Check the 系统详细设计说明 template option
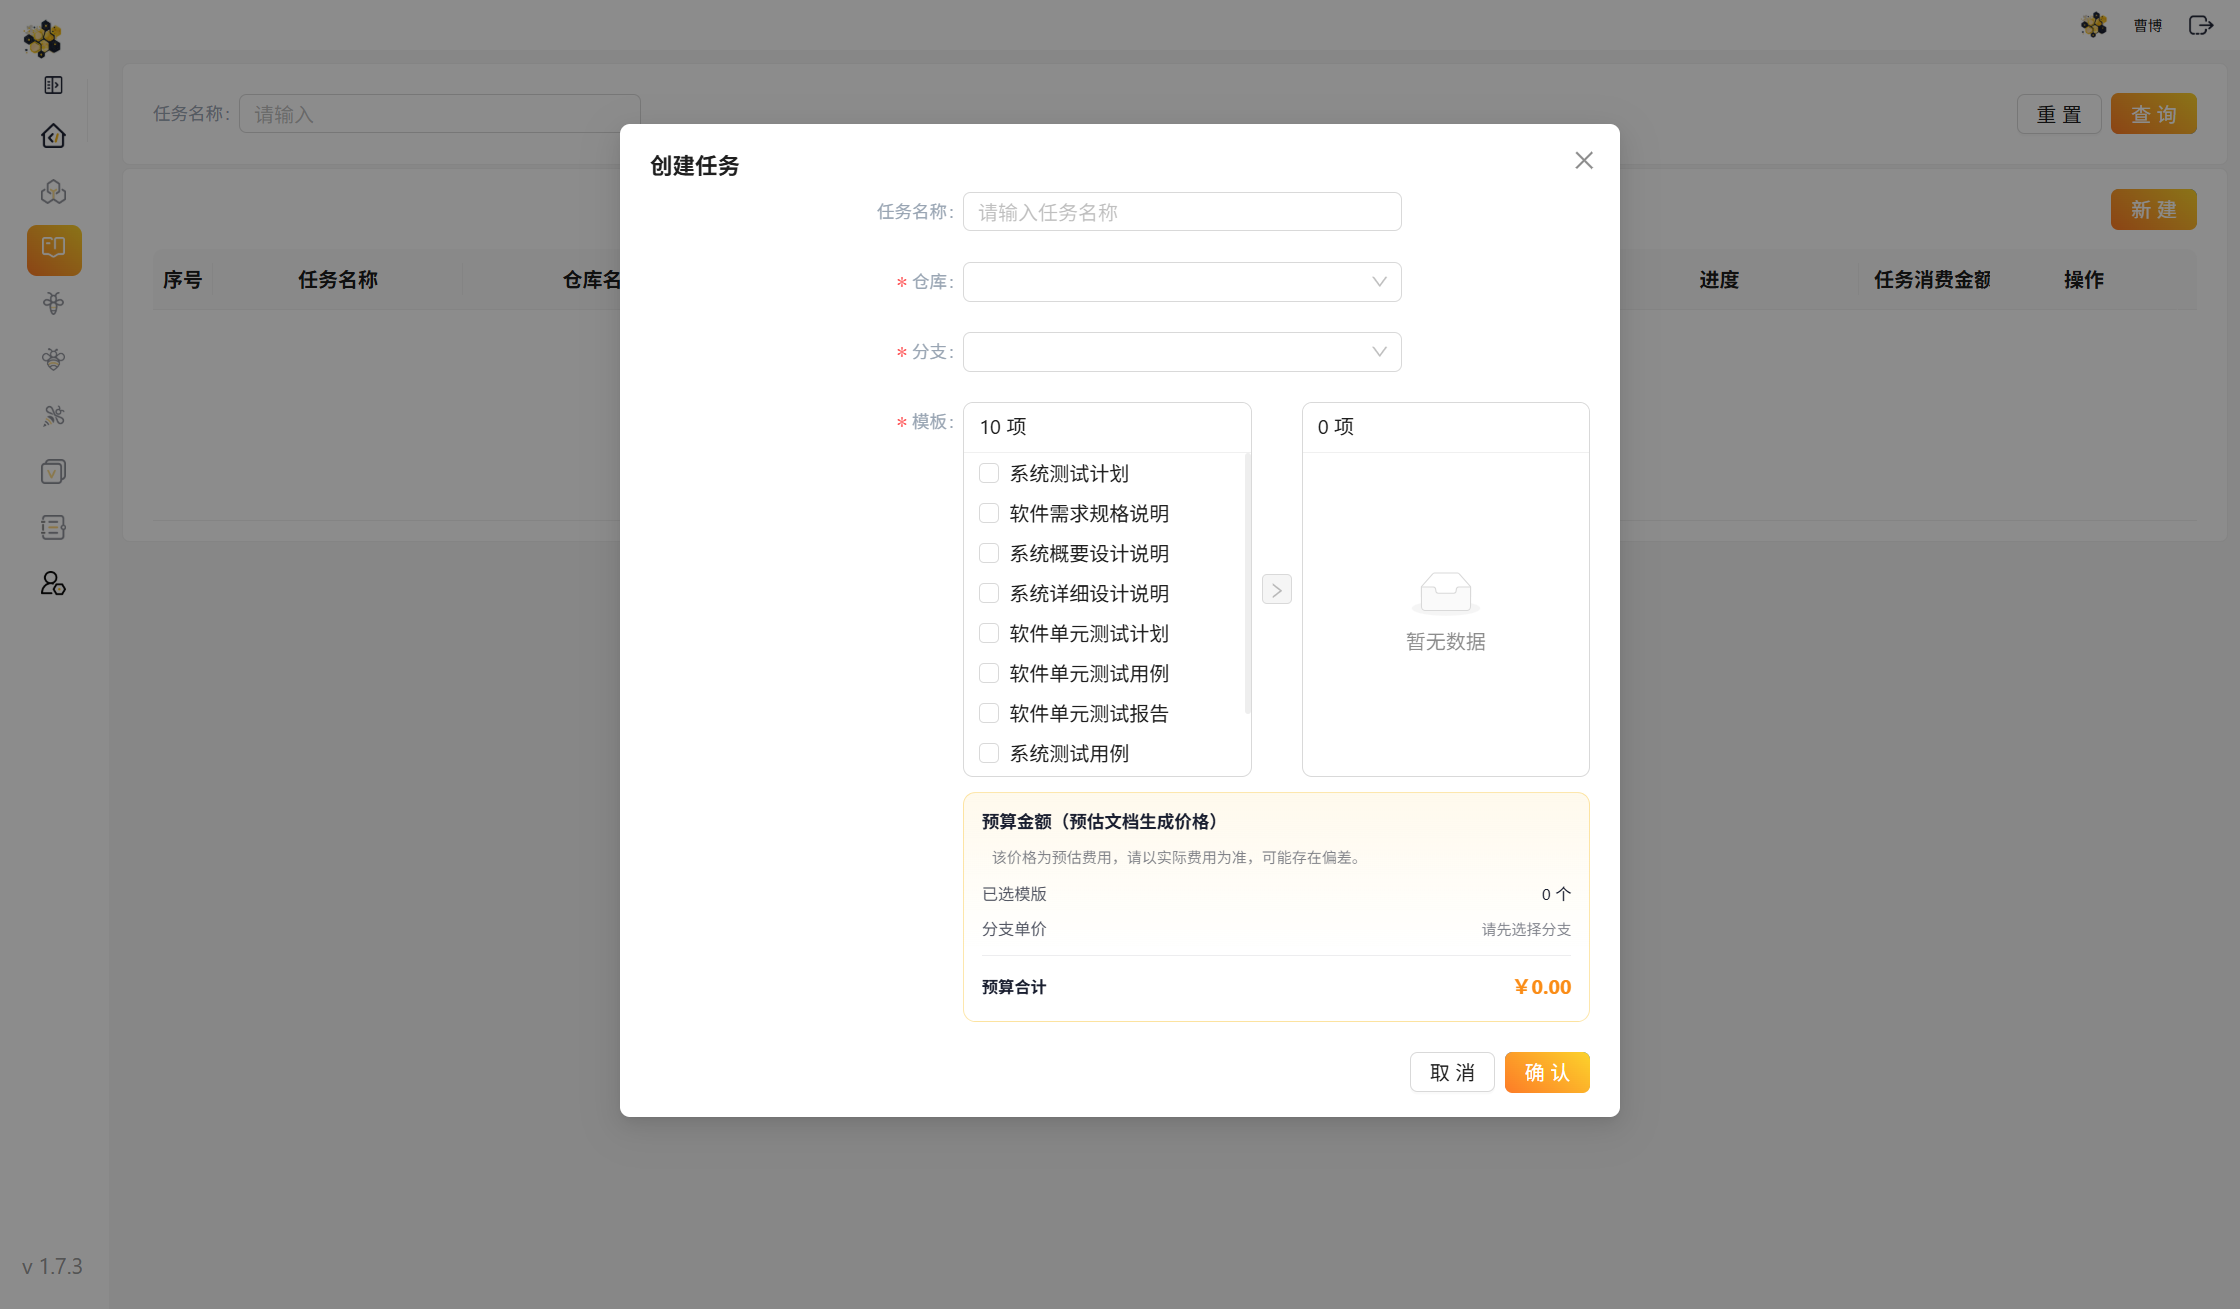 click(x=989, y=593)
